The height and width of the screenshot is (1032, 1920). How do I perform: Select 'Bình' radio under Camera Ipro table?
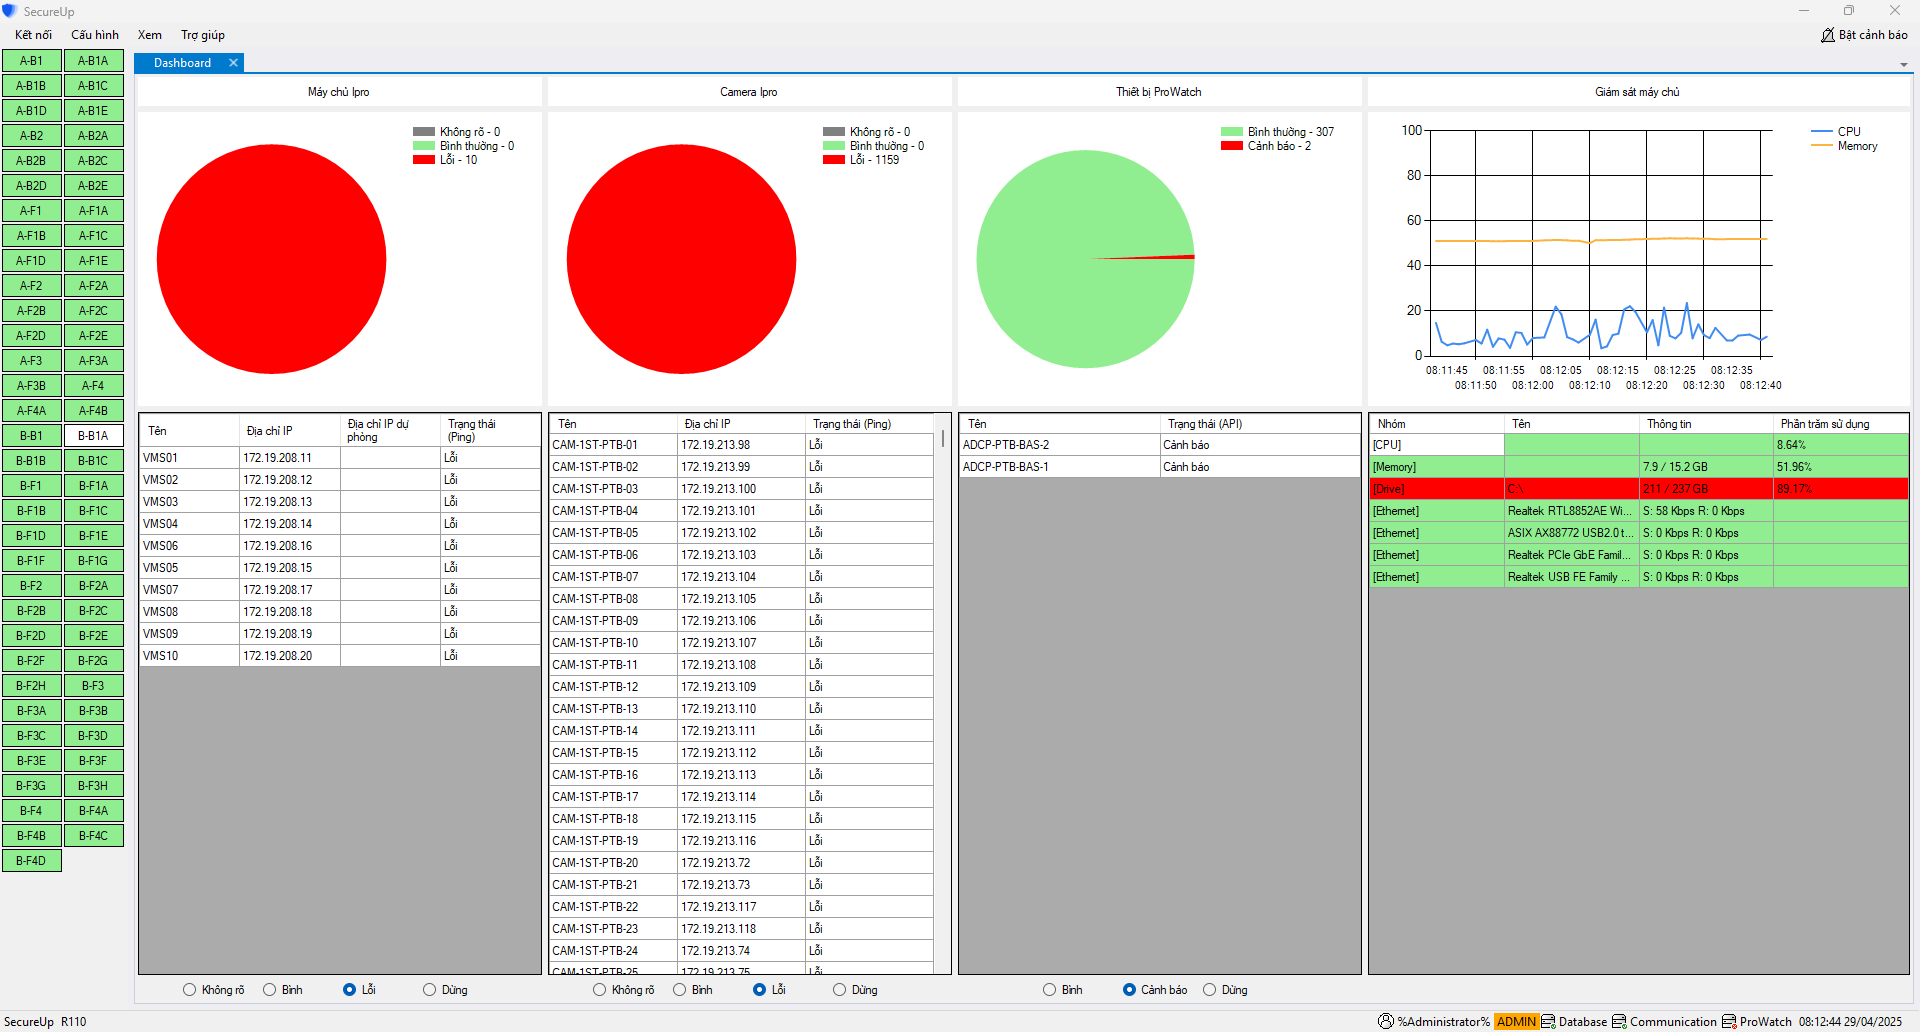pos(680,990)
